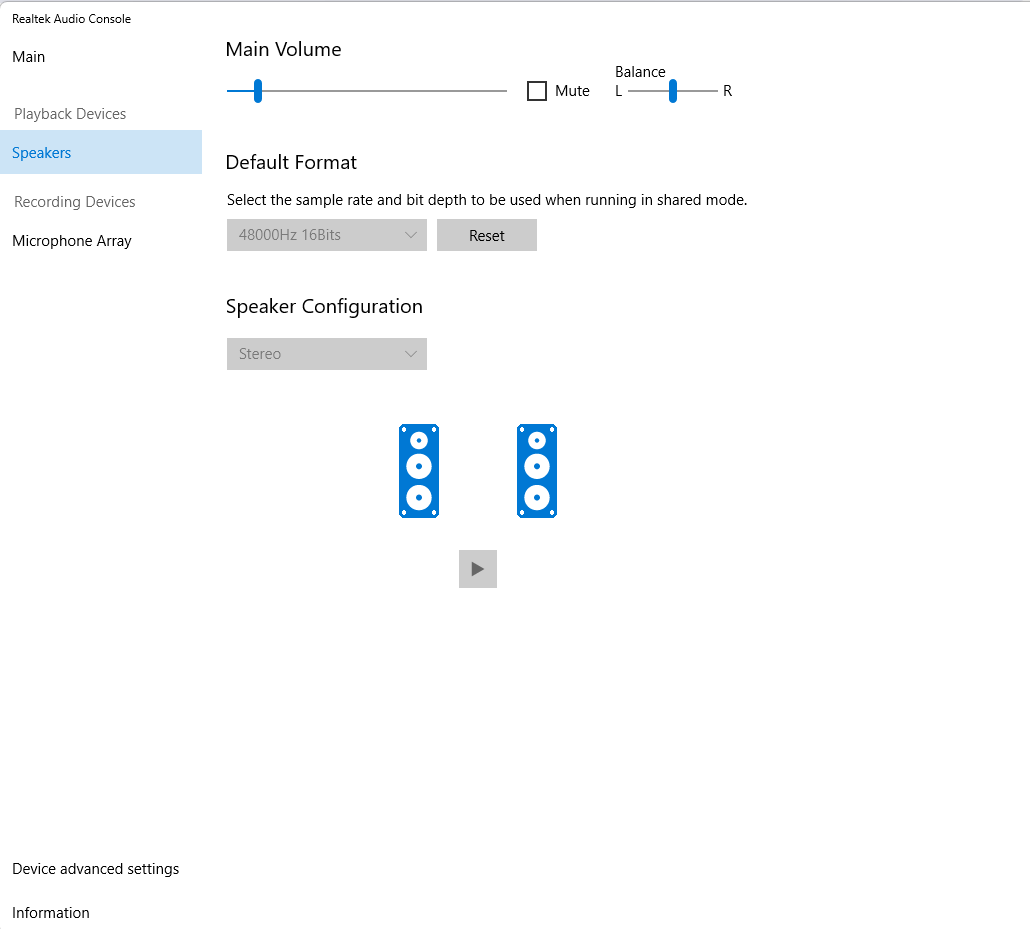Click the chevron arrow on the Stereo dropdown
This screenshot has width=1030, height=929.
[411, 354]
